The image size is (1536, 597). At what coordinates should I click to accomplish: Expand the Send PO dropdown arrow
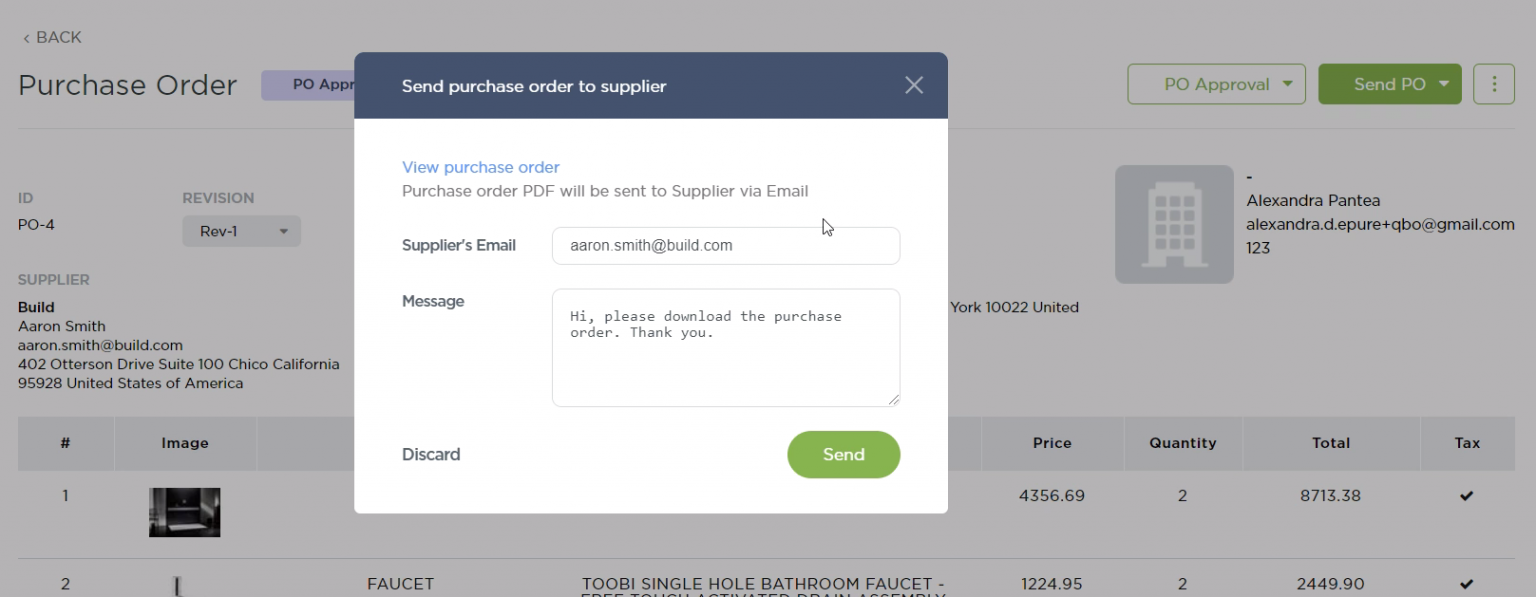1444,84
